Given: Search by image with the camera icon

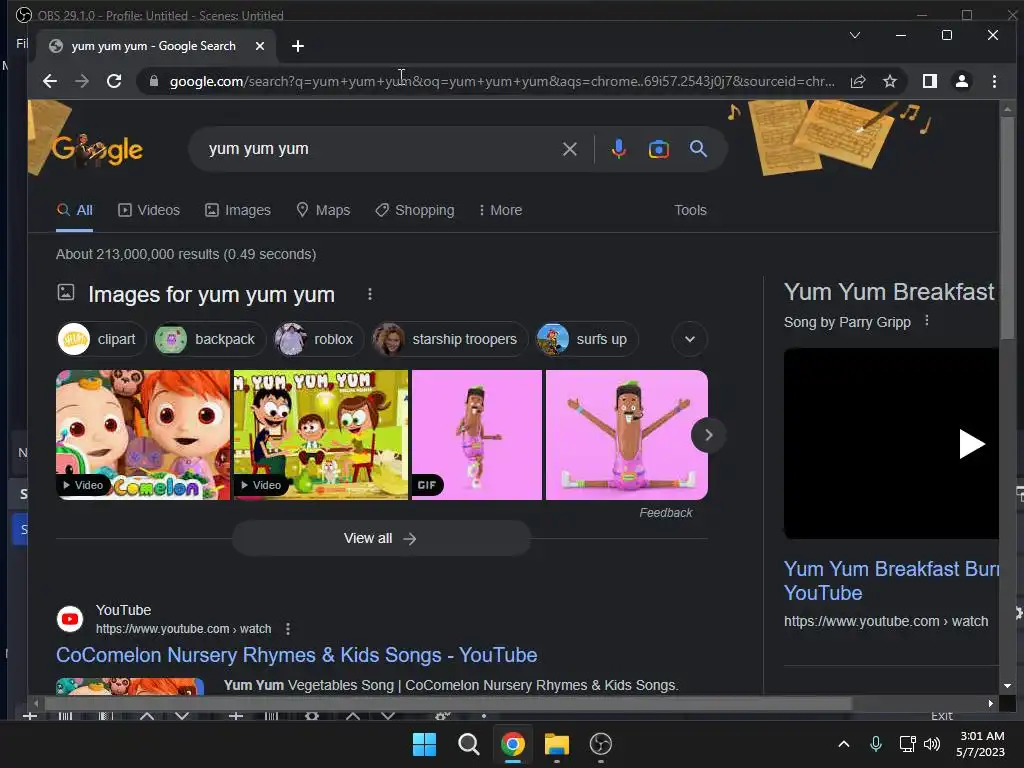Looking at the screenshot, I should coord(658,149).
